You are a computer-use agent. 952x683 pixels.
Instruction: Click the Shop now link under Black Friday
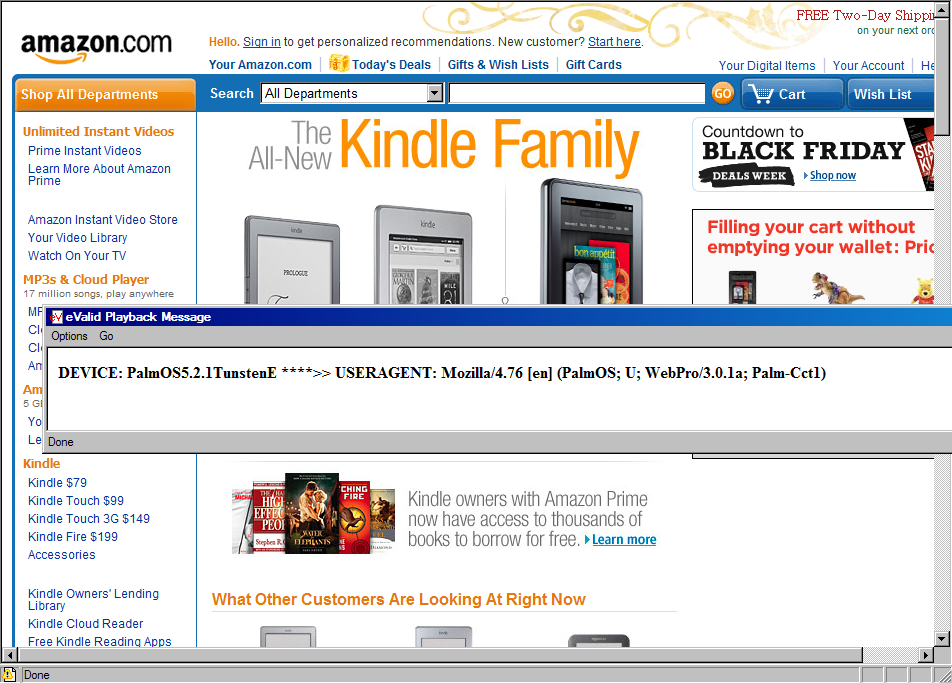[x=832, y=175]
